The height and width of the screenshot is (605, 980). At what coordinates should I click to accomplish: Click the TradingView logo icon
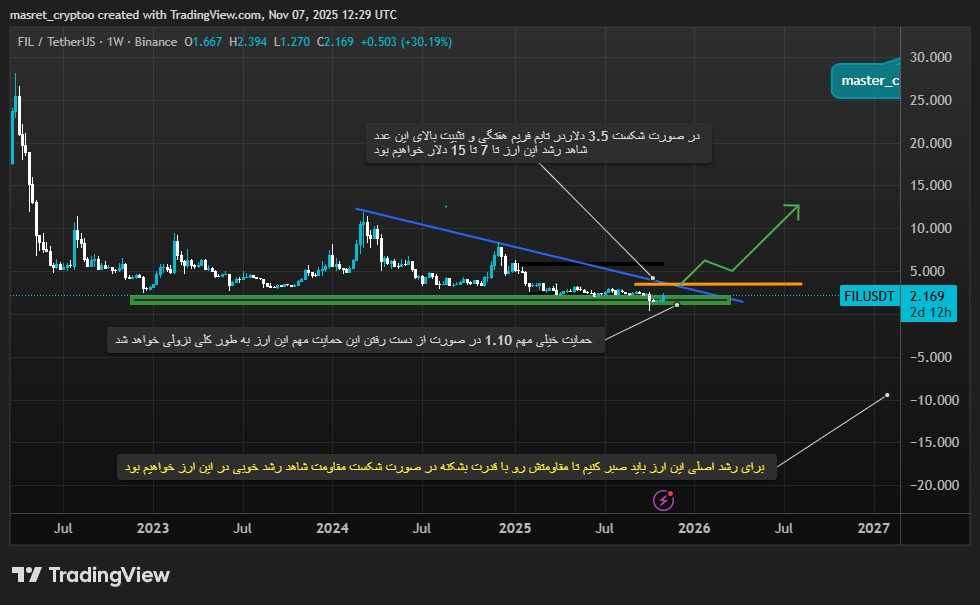pos(27,575)
